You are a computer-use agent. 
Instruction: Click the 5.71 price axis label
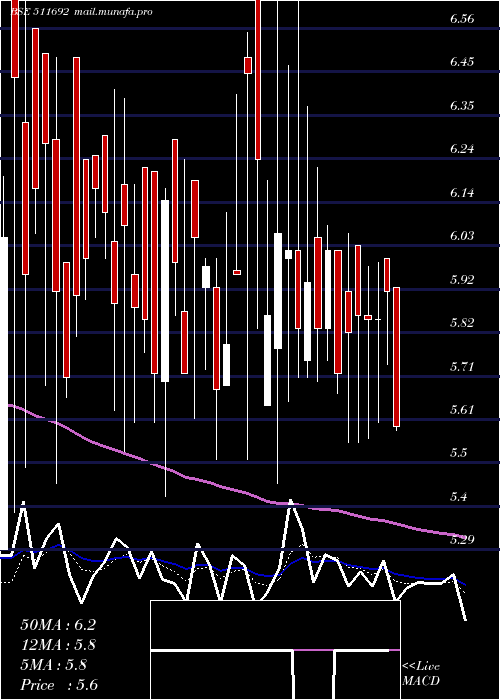tap(462, 367)
